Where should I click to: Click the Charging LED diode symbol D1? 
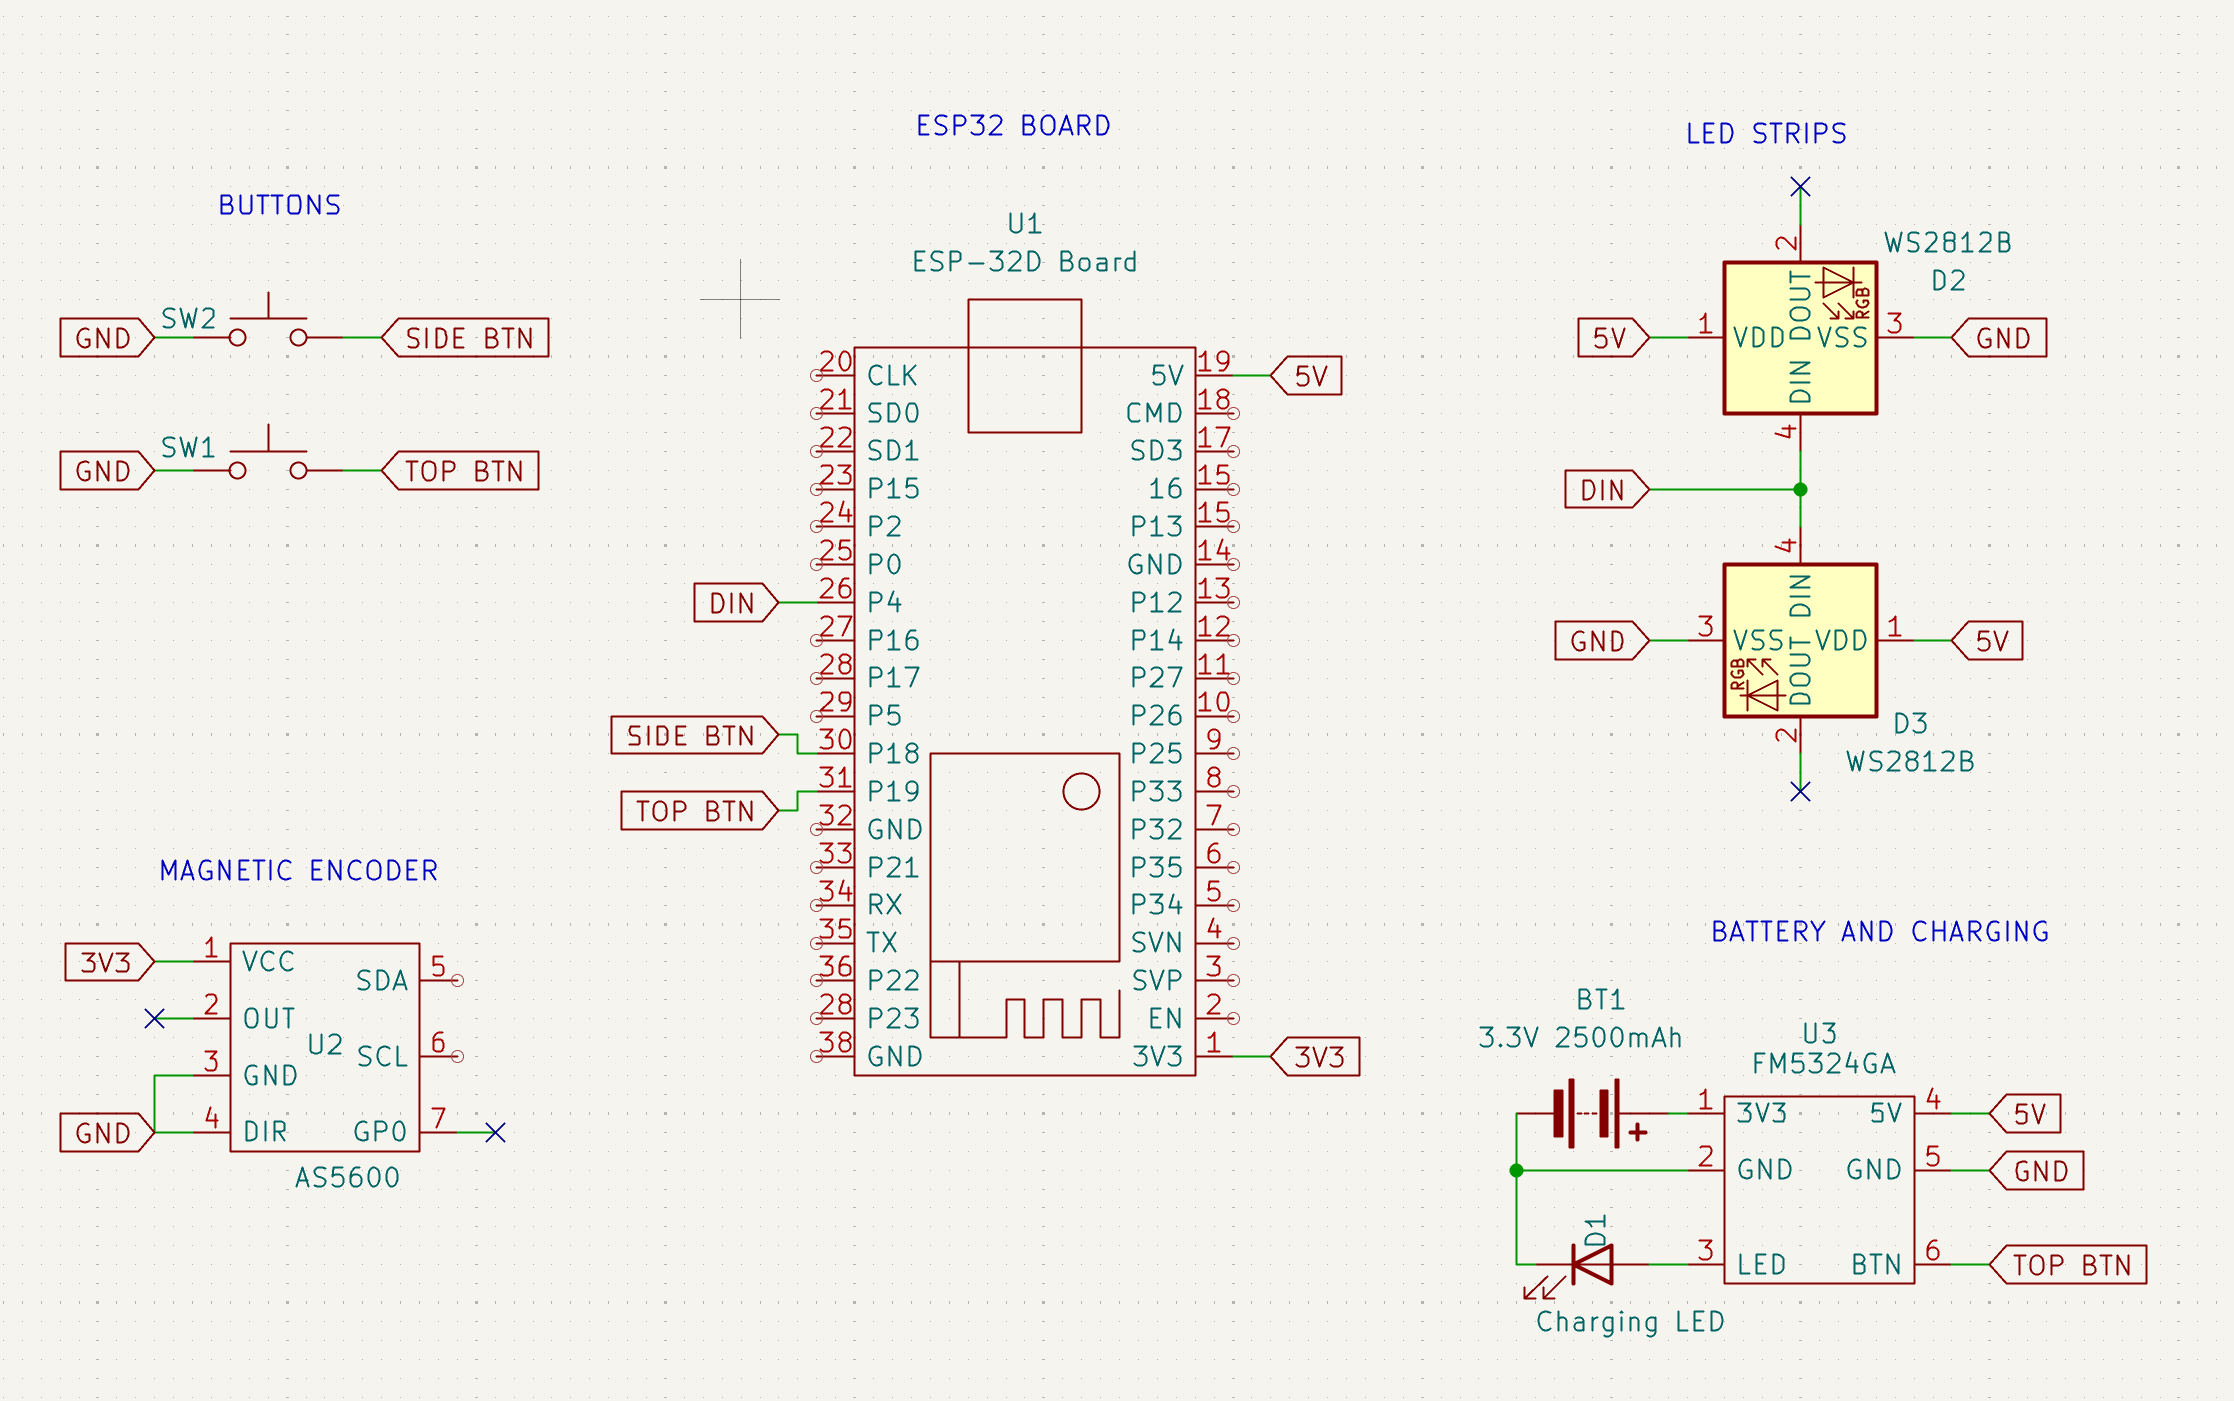tap(1592, 1262)
